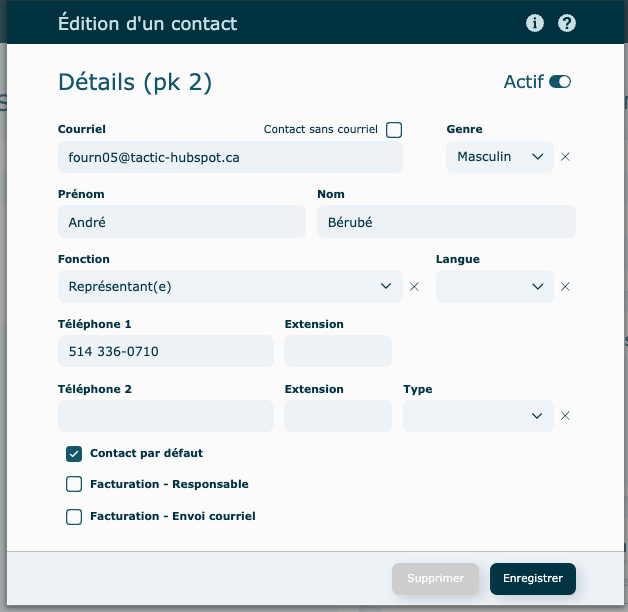
Task: Focus the Prénom text field
Action: (x=181, y=222)
